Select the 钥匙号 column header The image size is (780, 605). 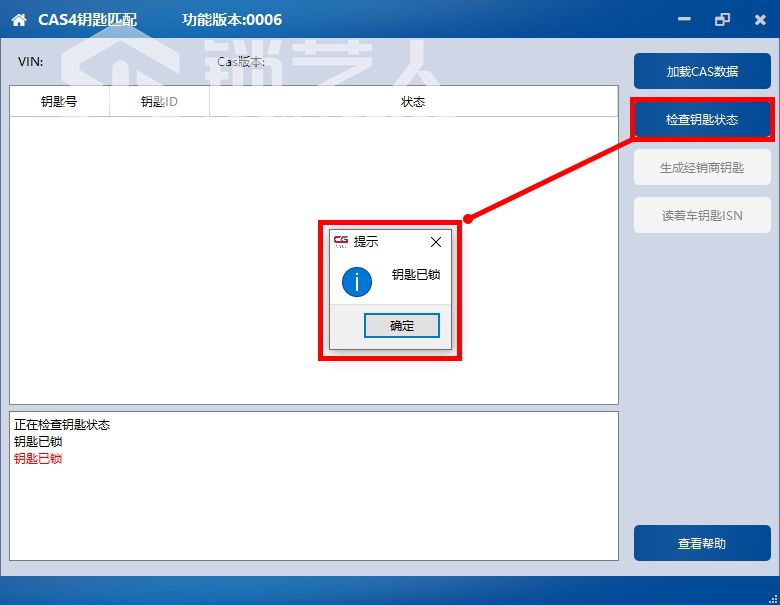(x=59, y=101)
